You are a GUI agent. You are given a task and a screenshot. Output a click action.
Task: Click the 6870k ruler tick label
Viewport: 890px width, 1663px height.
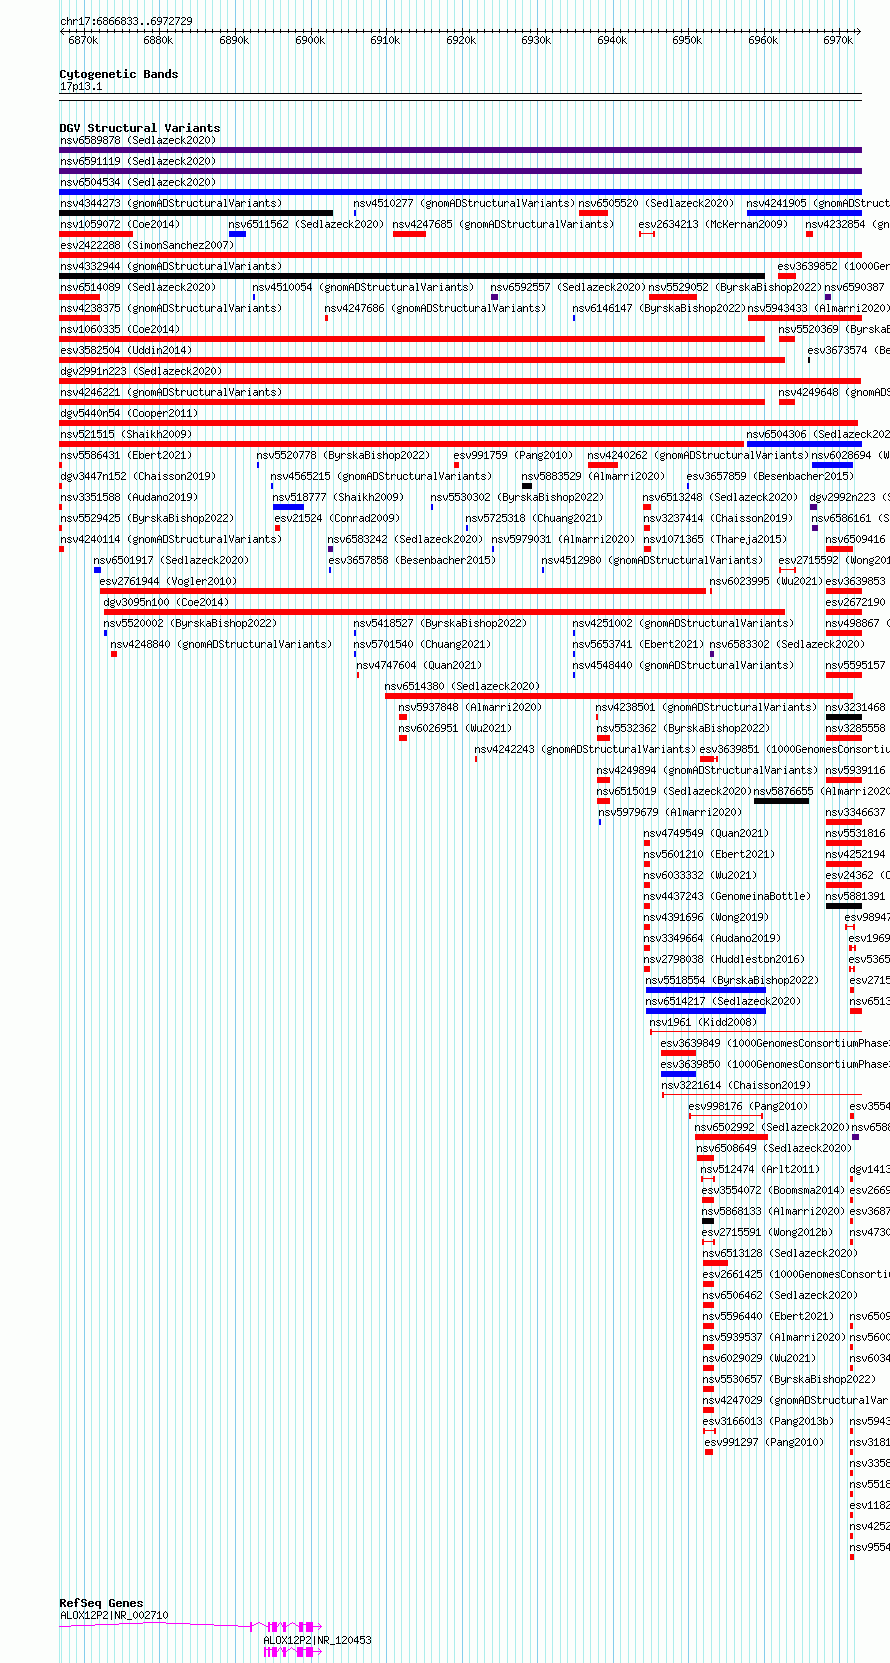click(83, 40)
